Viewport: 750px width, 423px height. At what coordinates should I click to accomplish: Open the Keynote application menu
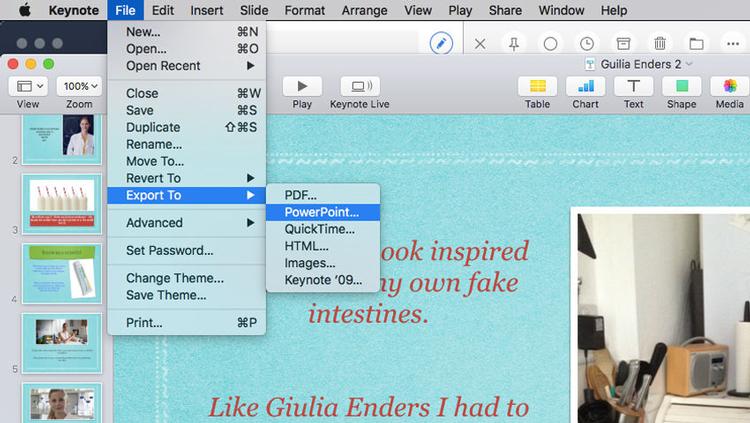tap(74, 10)
